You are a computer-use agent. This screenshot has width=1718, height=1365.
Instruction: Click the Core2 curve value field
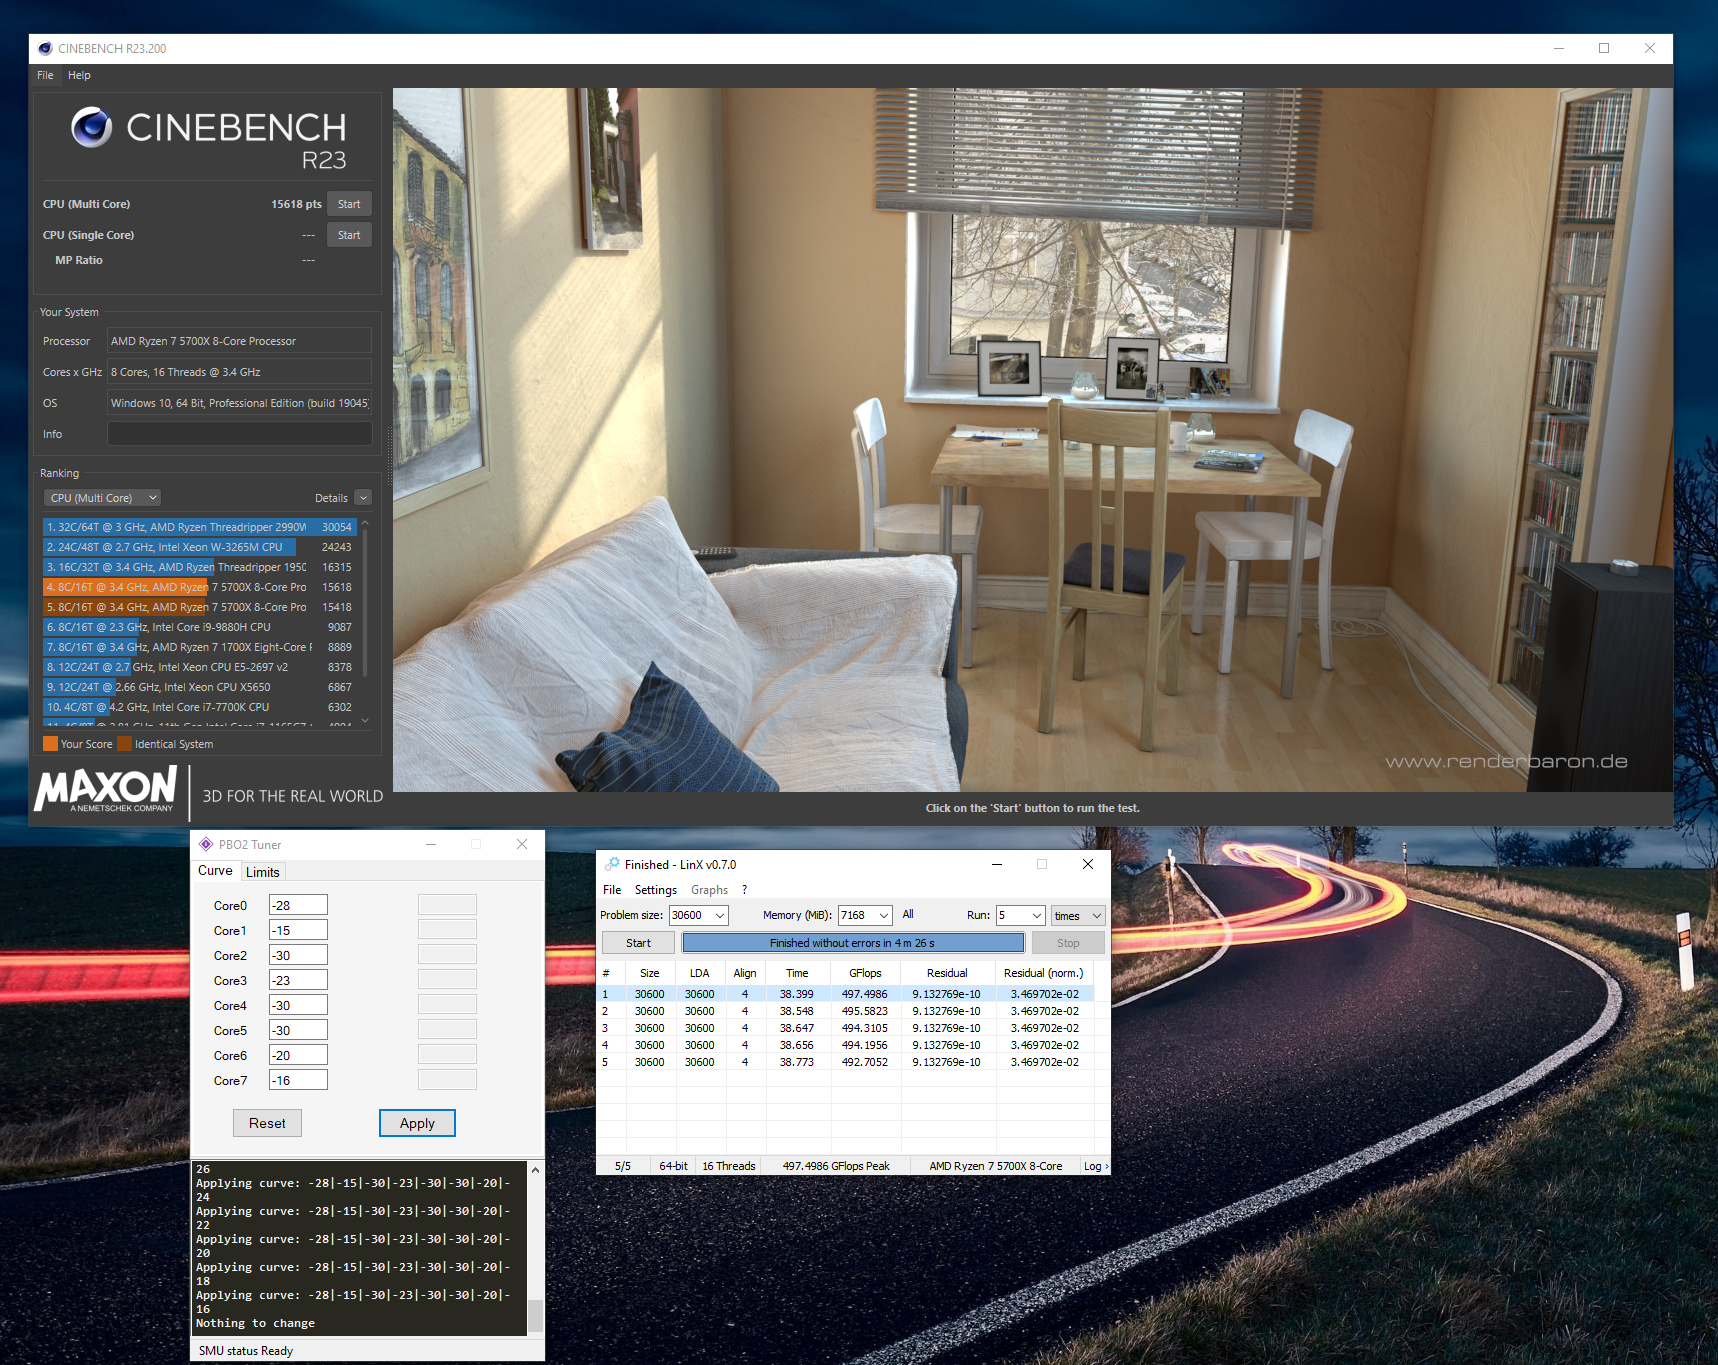(298, 955)
